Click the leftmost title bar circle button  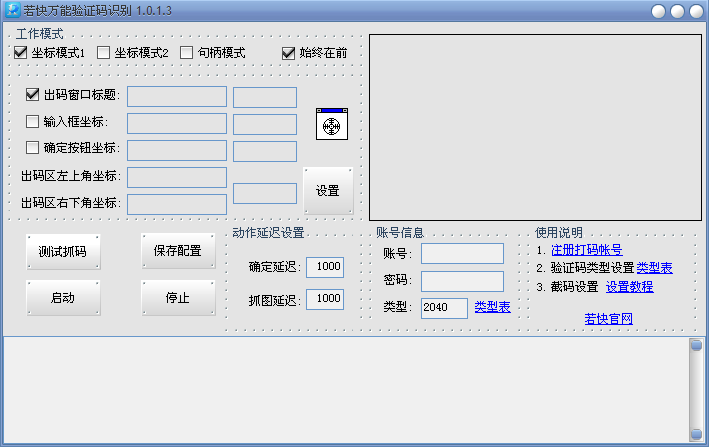pos(658,11)
